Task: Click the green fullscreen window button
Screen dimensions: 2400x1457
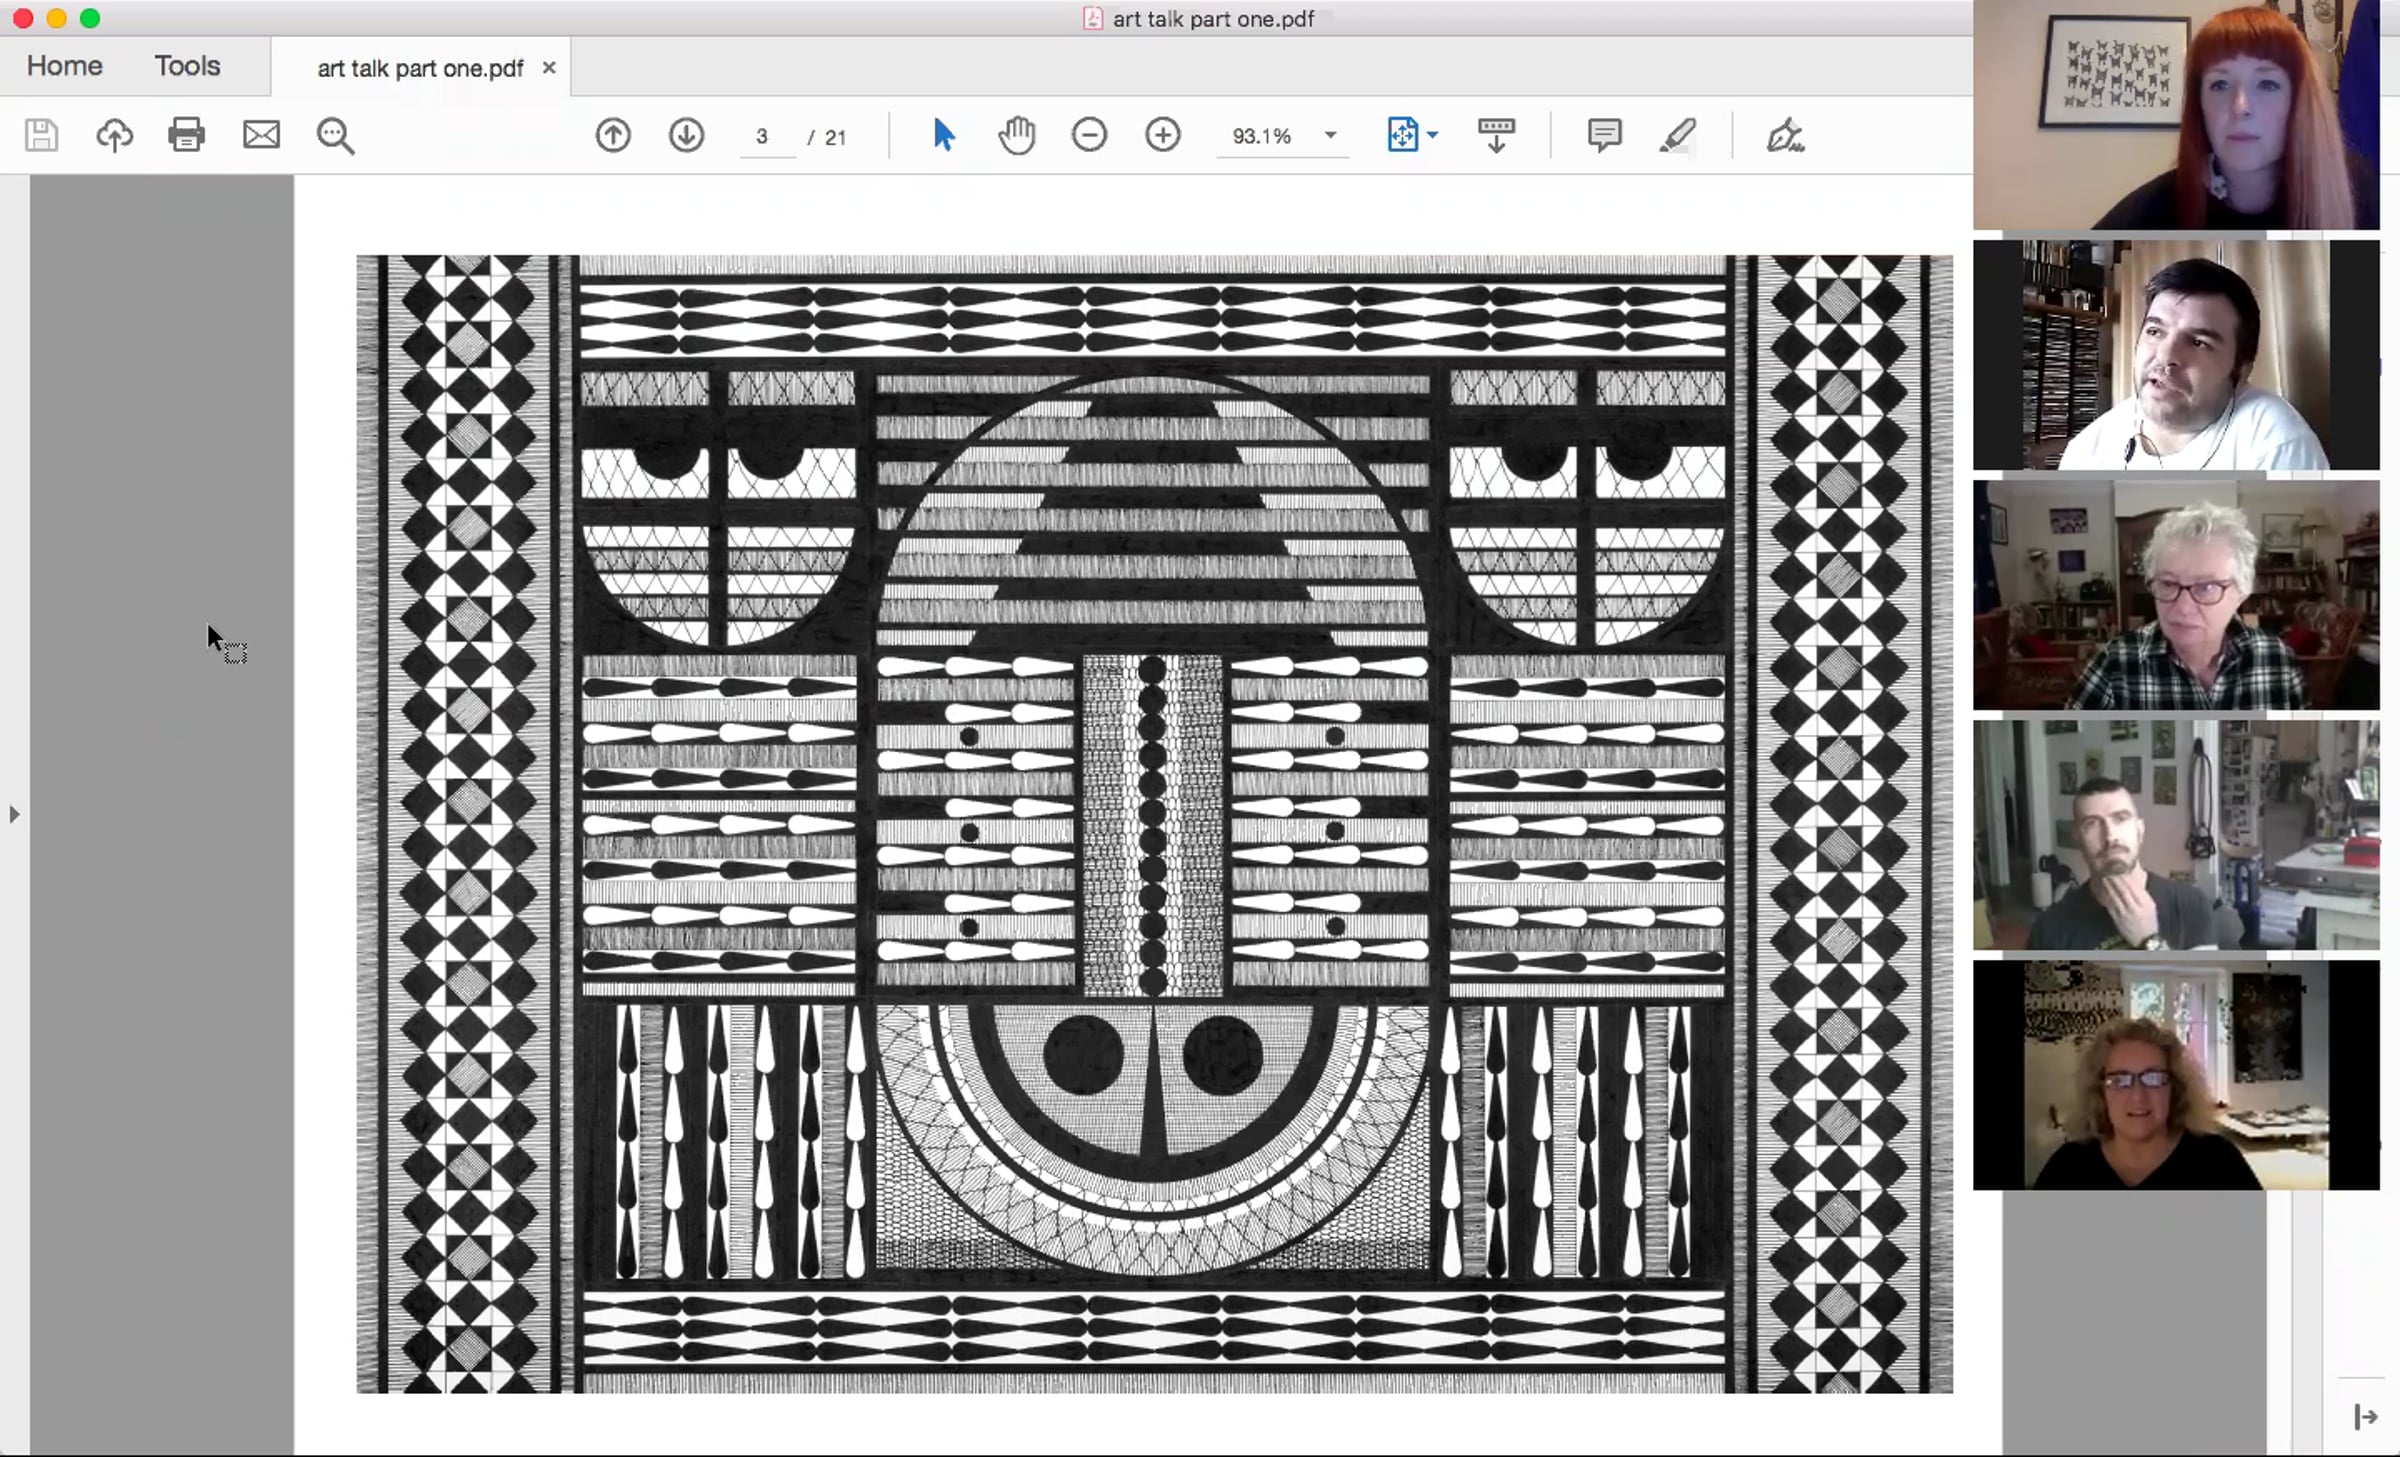Action: pyautogui.click(x=90, y=18)
